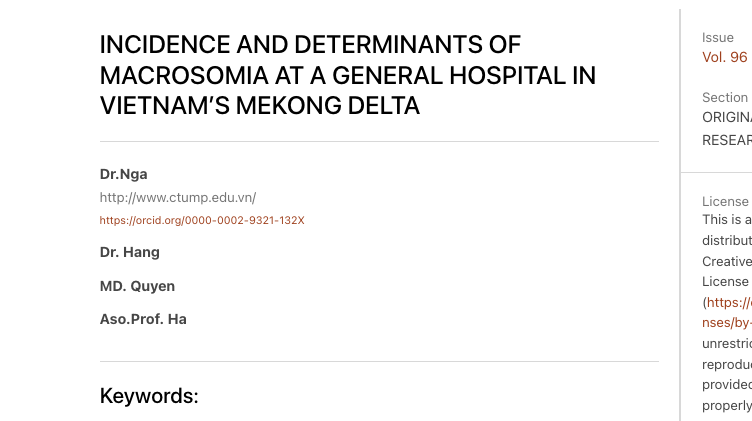Click the Keywords heading
The width and height of the screenshot is (752, 421).
click(x=149, y=396)
